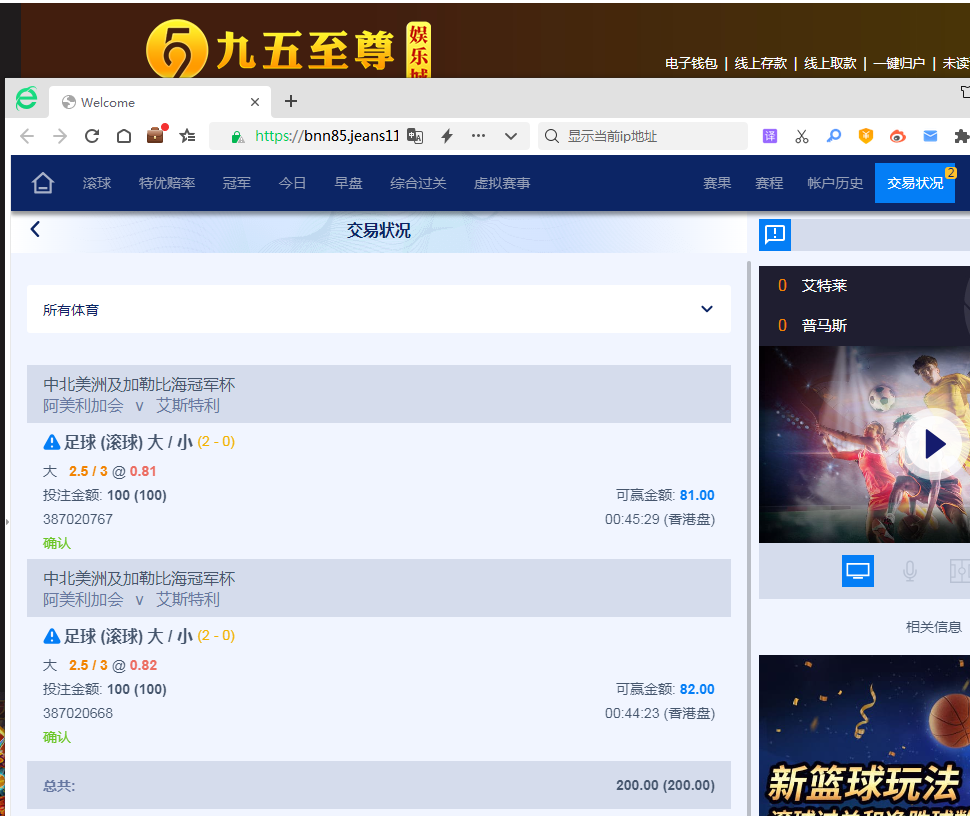The width and height of the screenshot is (970, 816).
Task: Click the odds 0.81 on first bet
Action: click(x=143, y=471)
